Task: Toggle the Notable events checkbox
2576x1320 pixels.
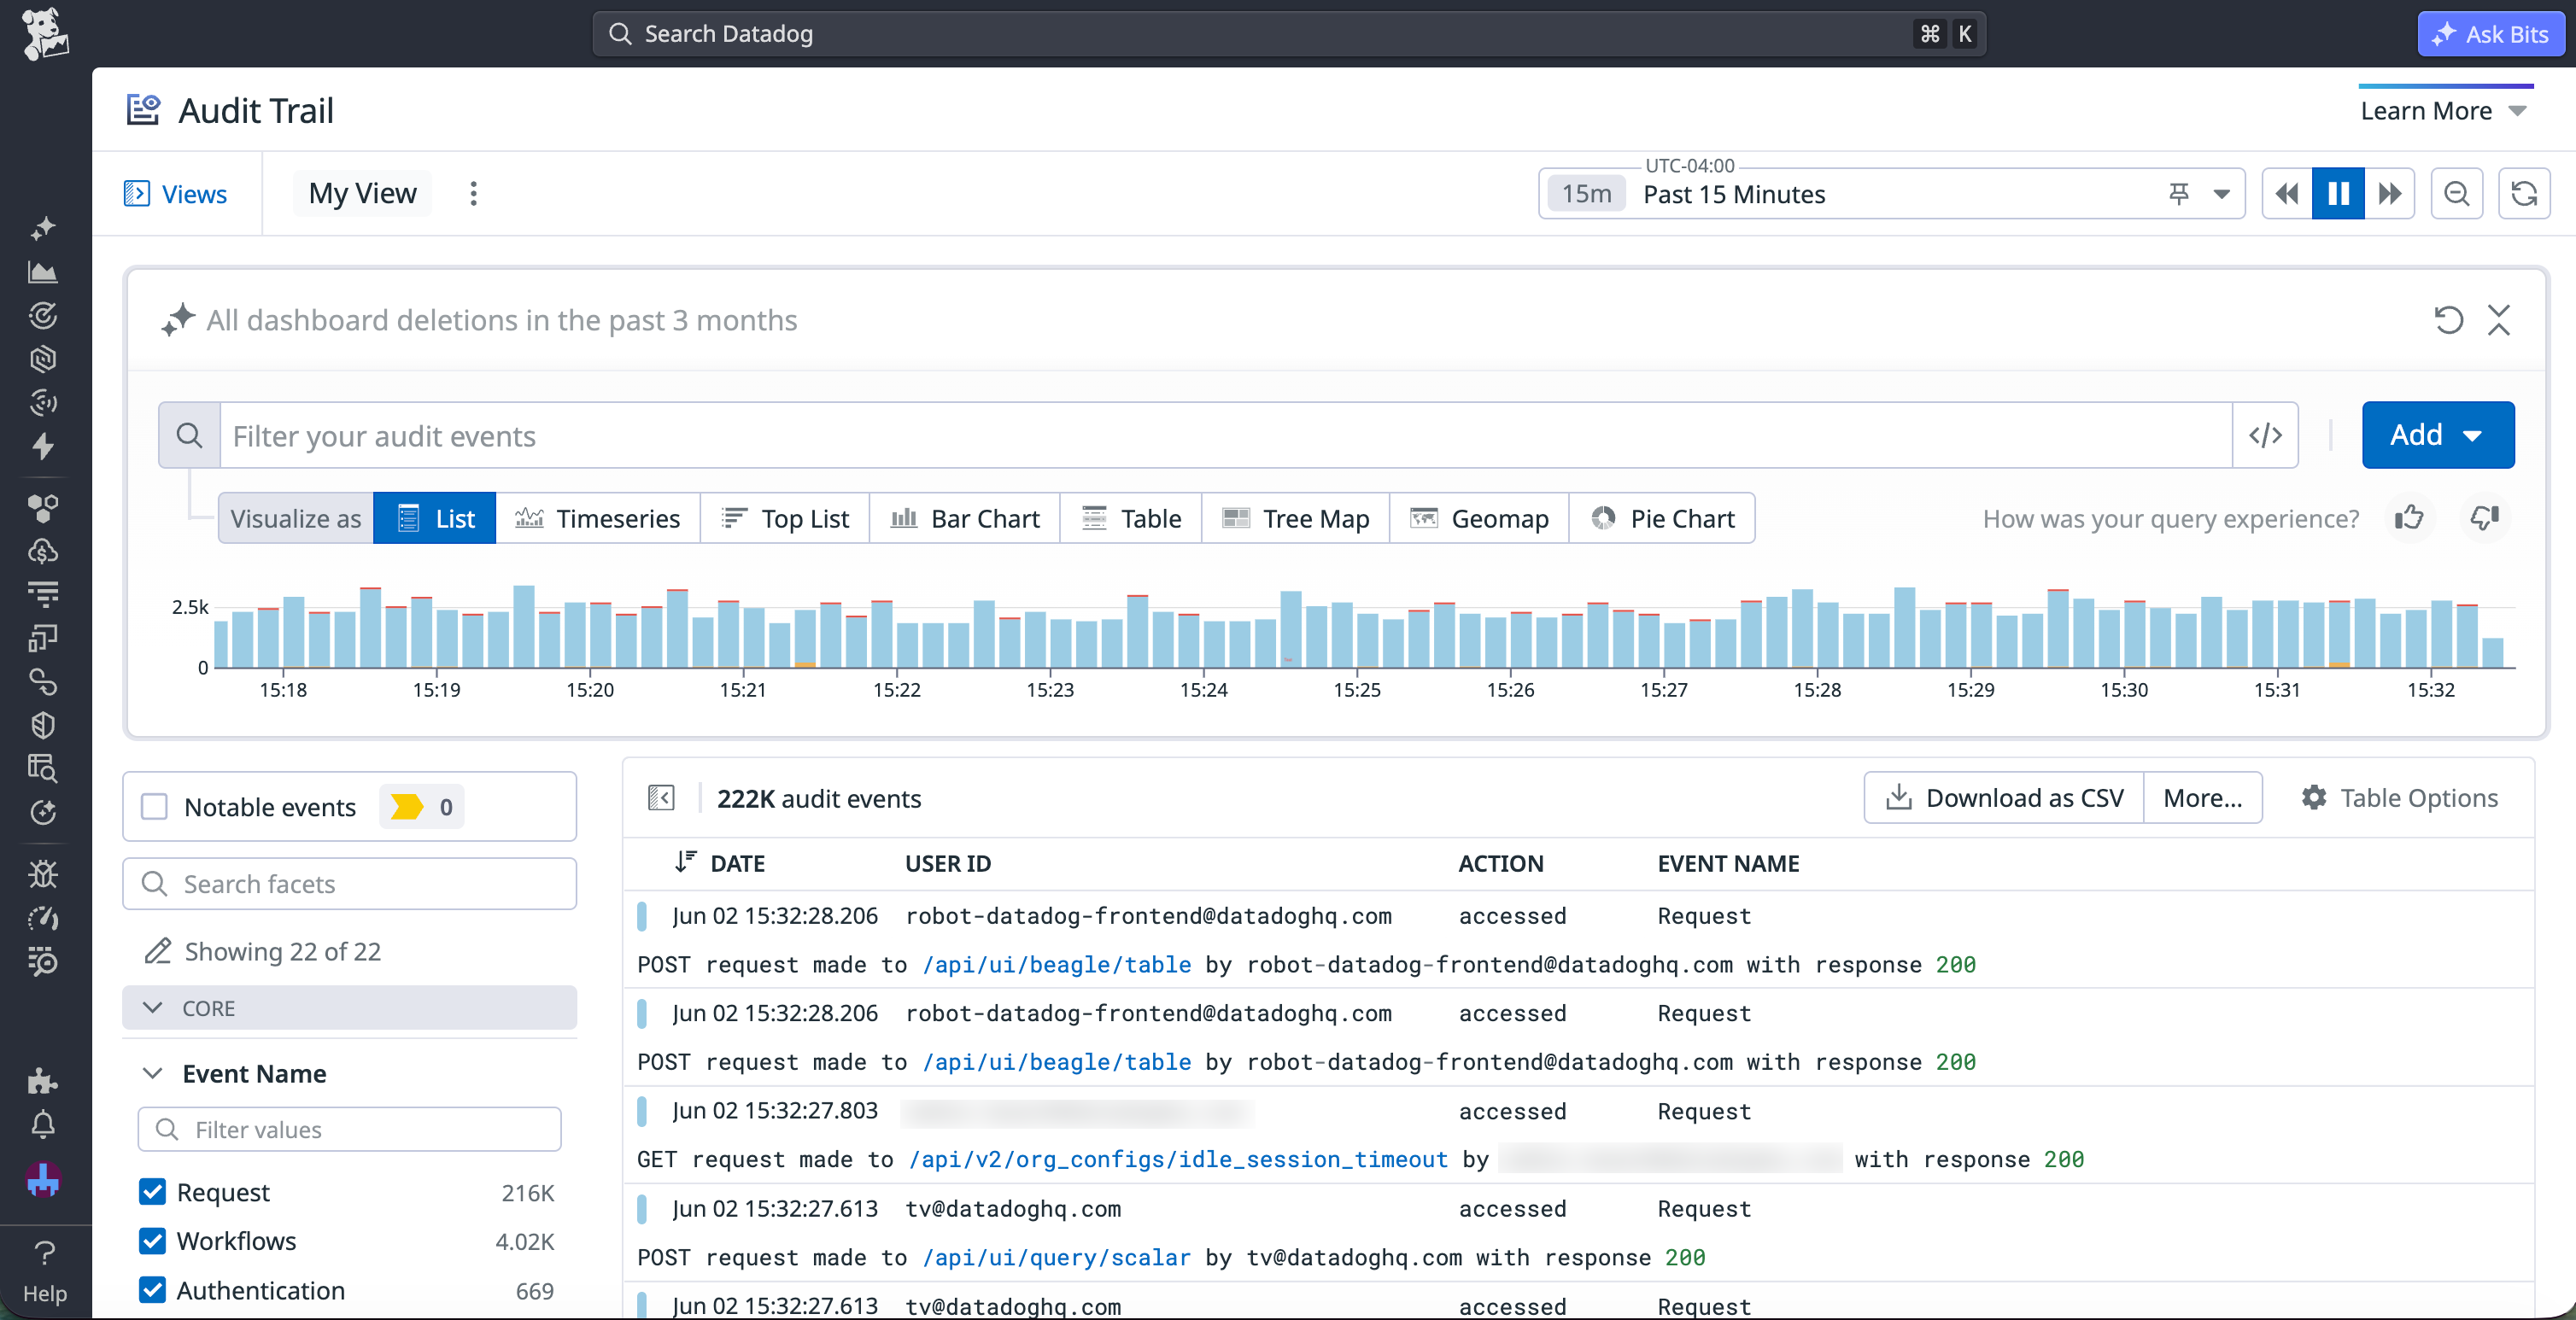Action: coord(154,807)
